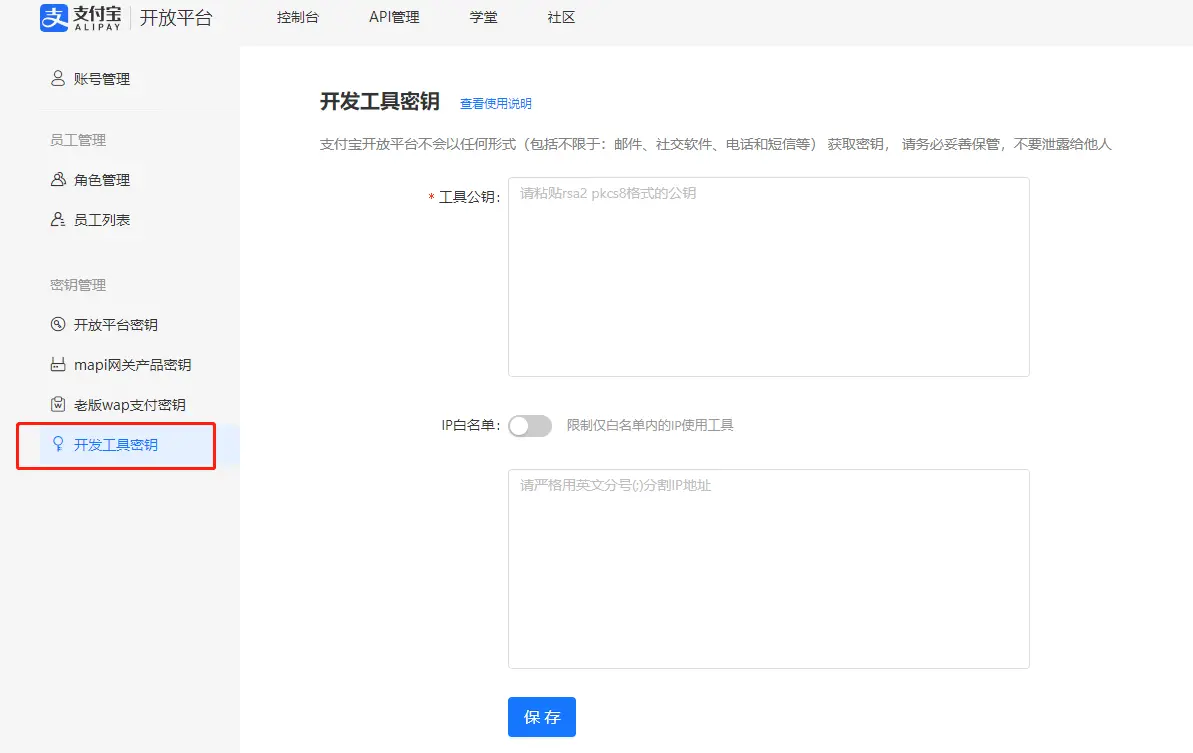Open the 控制台 top menu
This screenshot has width=1193, height=753.
297,17
